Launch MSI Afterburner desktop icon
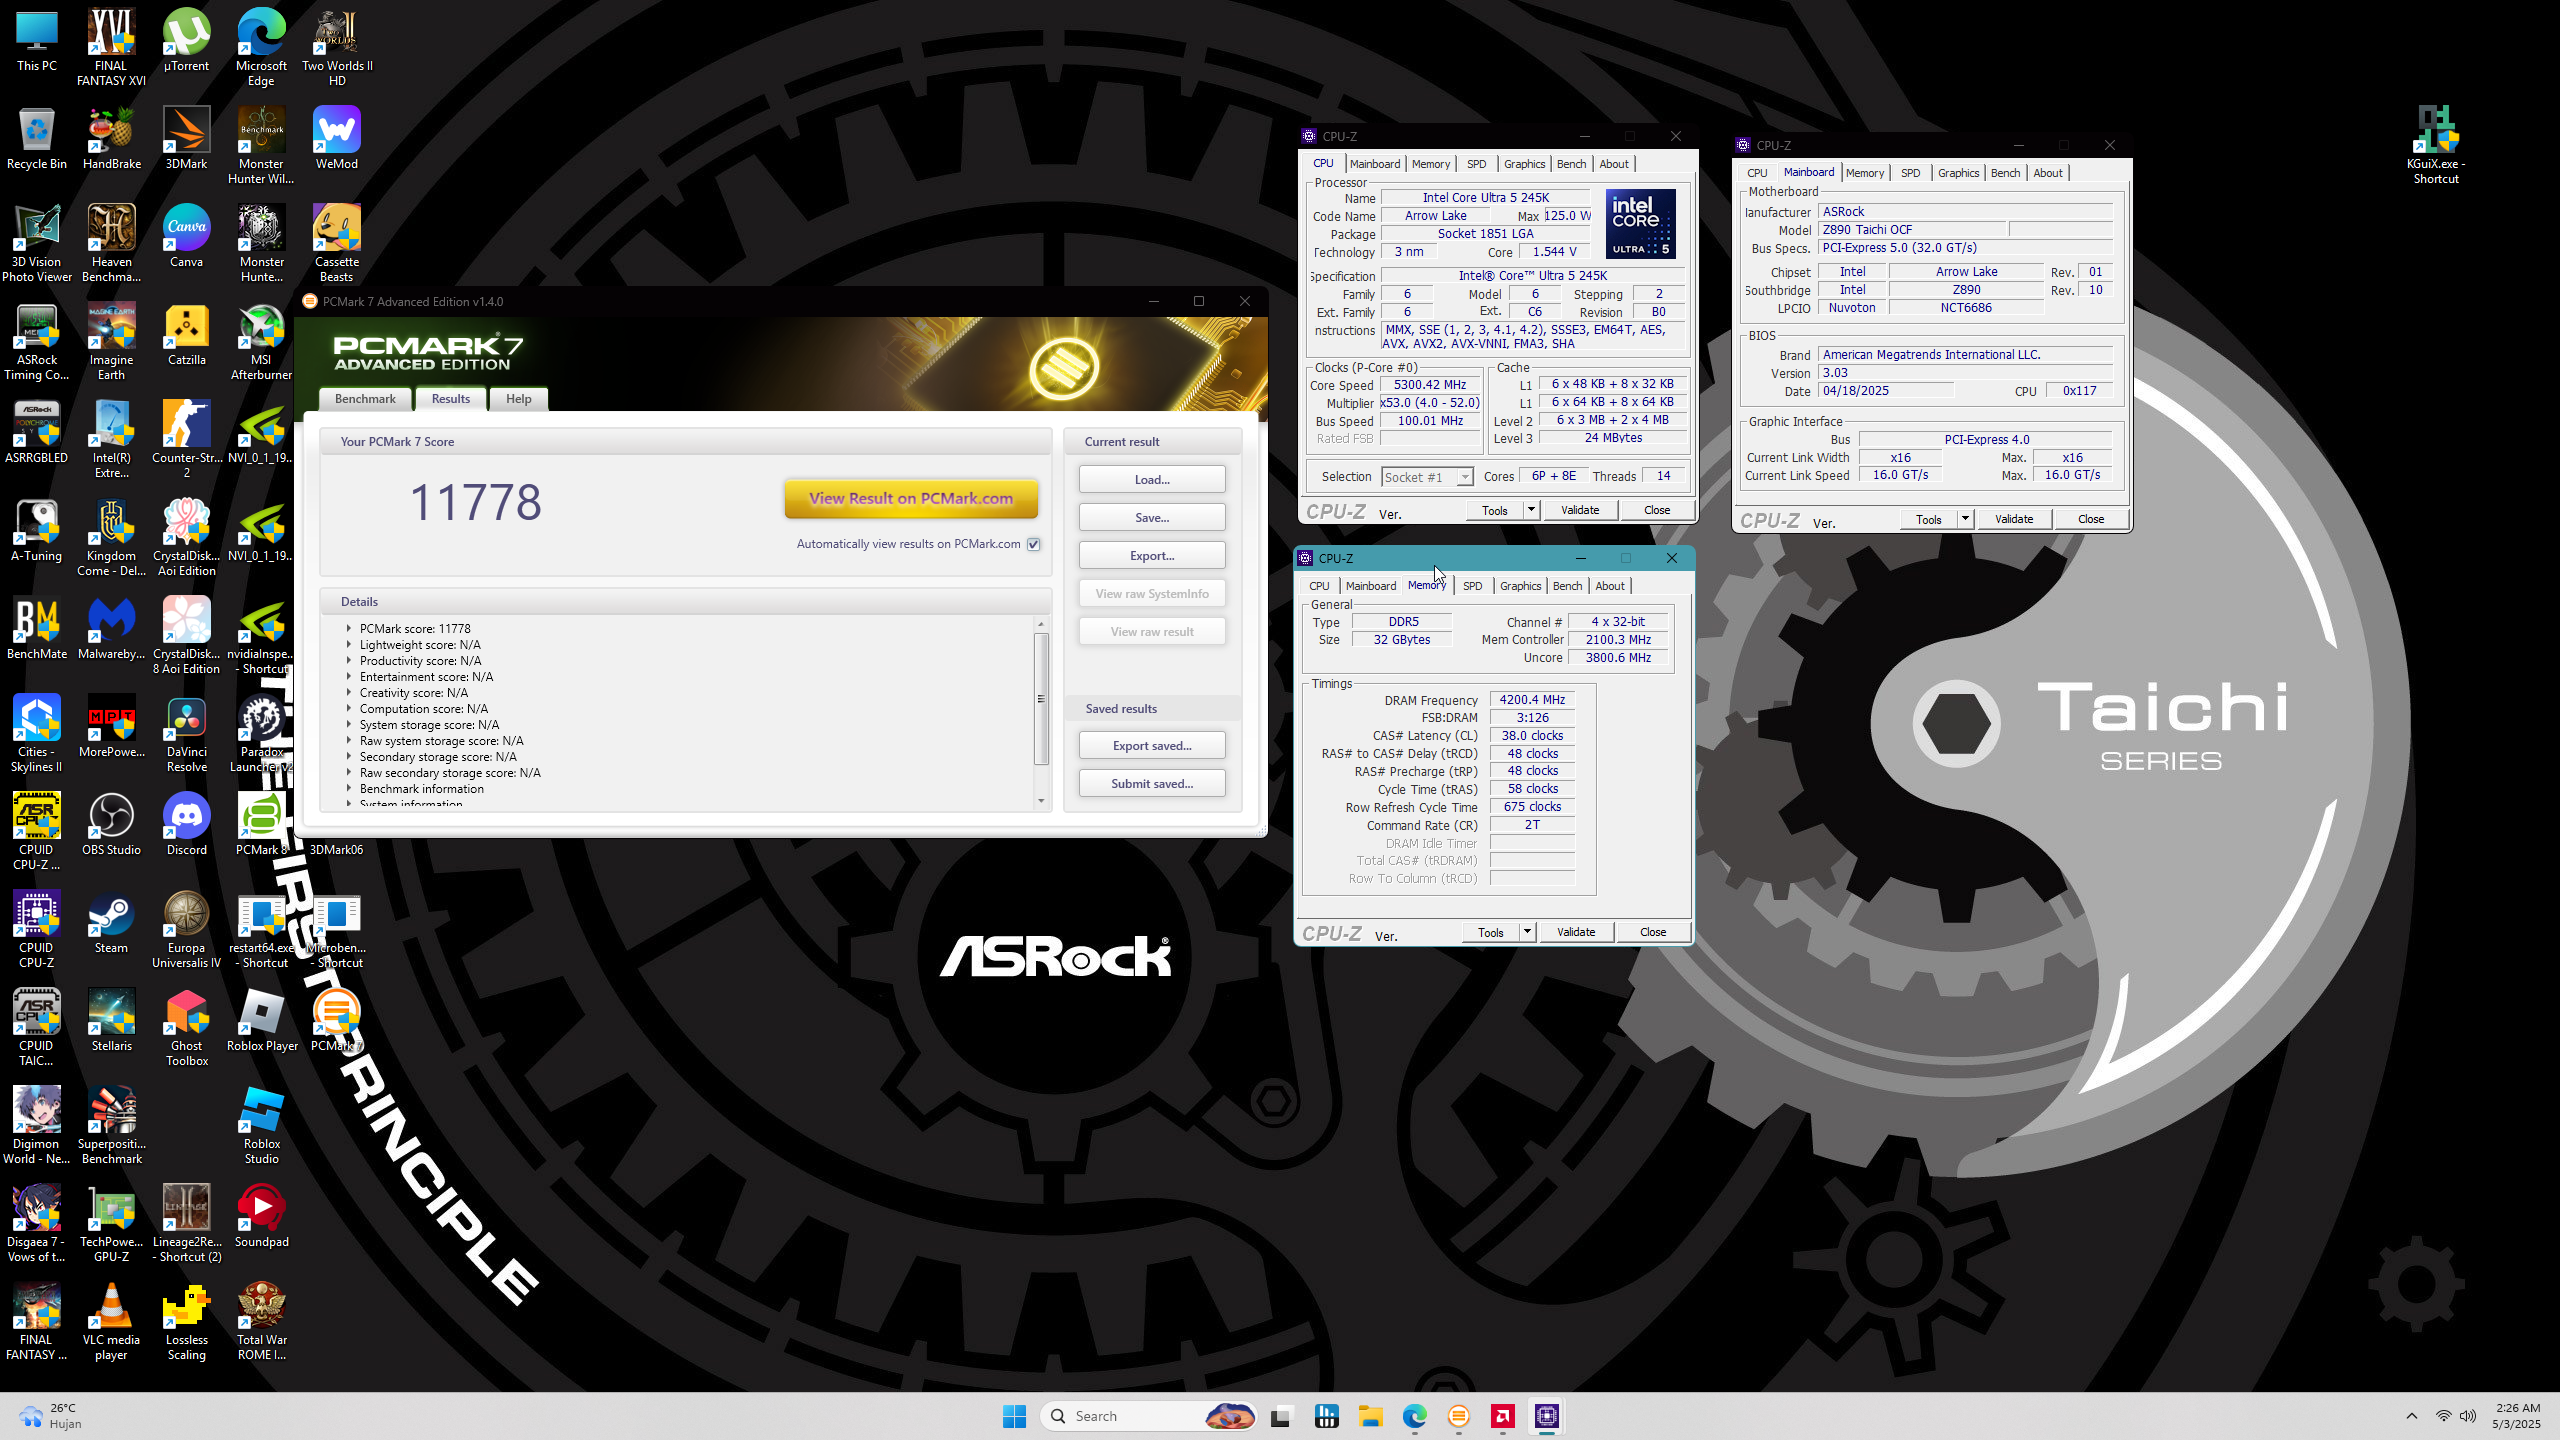The height and width of the screenshot is (1440, 2560). [x=261, y=342]
